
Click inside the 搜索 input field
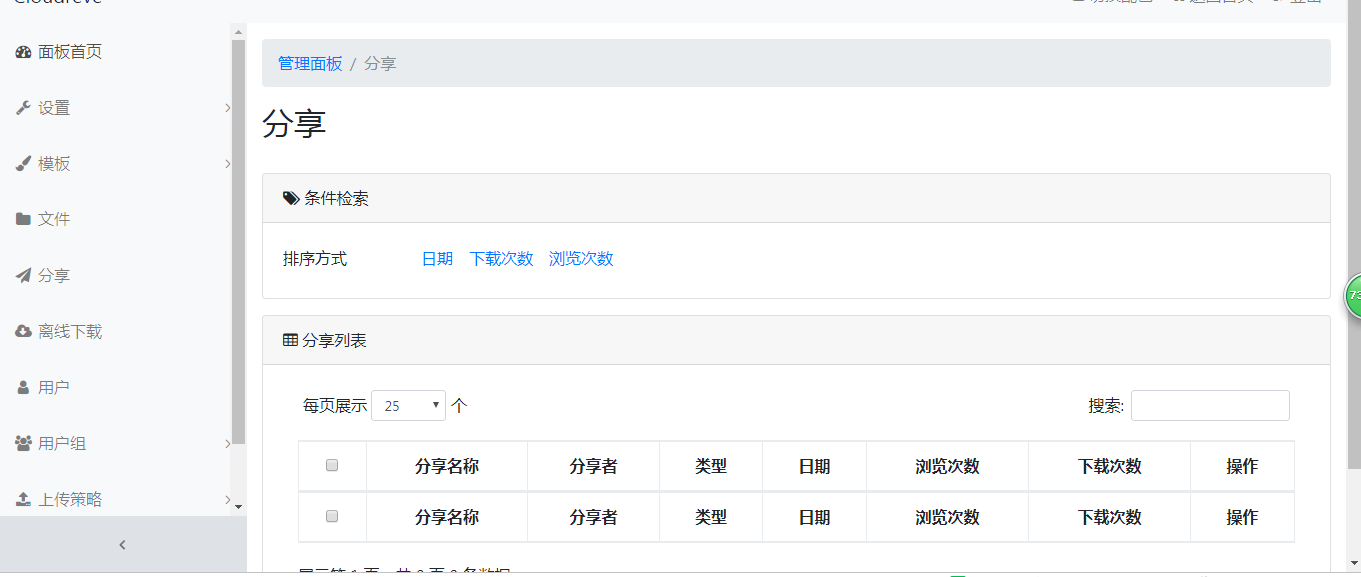click(1210, 405)
